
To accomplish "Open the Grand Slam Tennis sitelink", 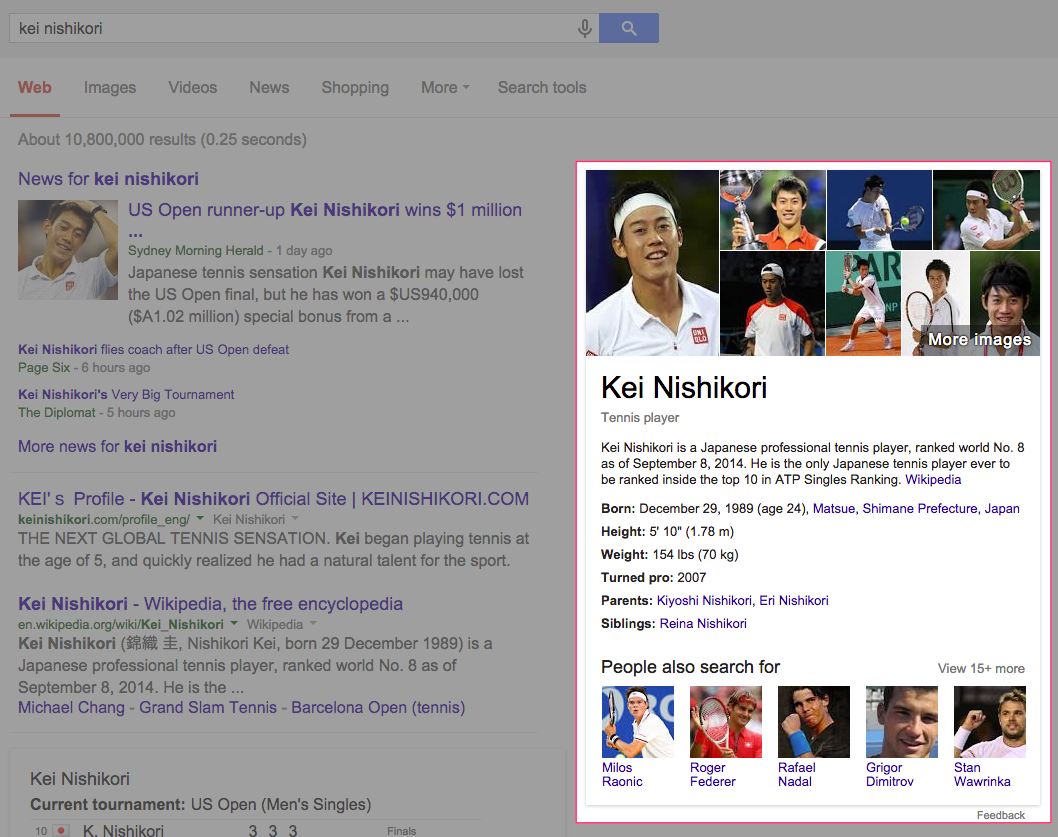I will (208, 707).
